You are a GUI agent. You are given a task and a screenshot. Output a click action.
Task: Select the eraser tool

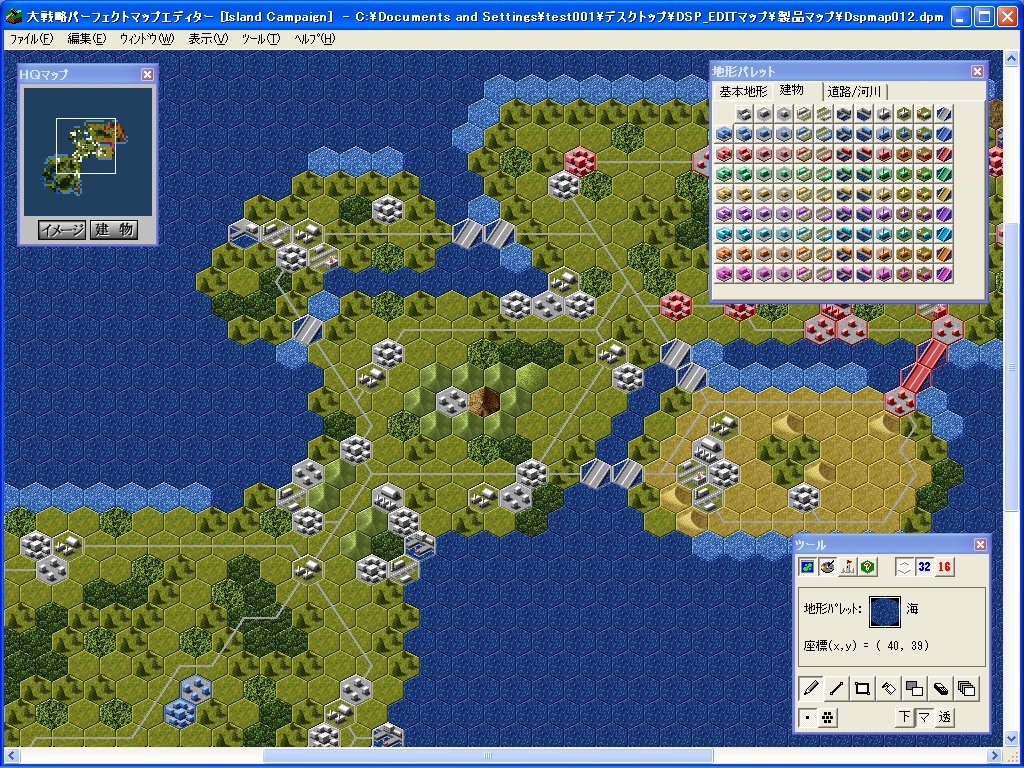[x=940, y=688]
